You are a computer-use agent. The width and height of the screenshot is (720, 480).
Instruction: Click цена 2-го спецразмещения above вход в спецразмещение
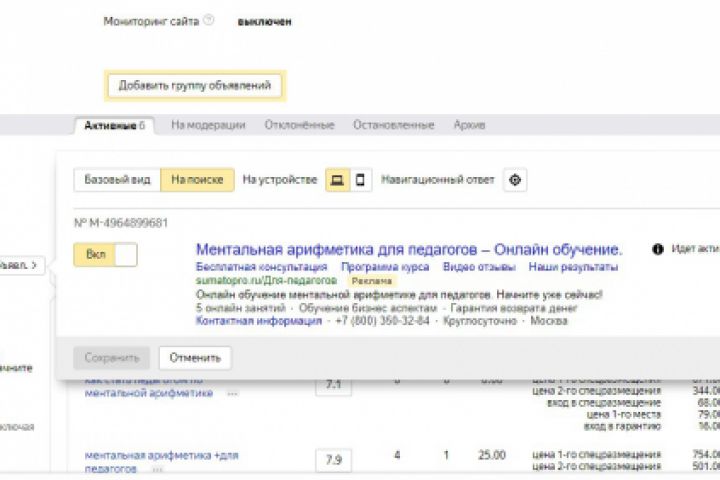click(x=597, y=391)
